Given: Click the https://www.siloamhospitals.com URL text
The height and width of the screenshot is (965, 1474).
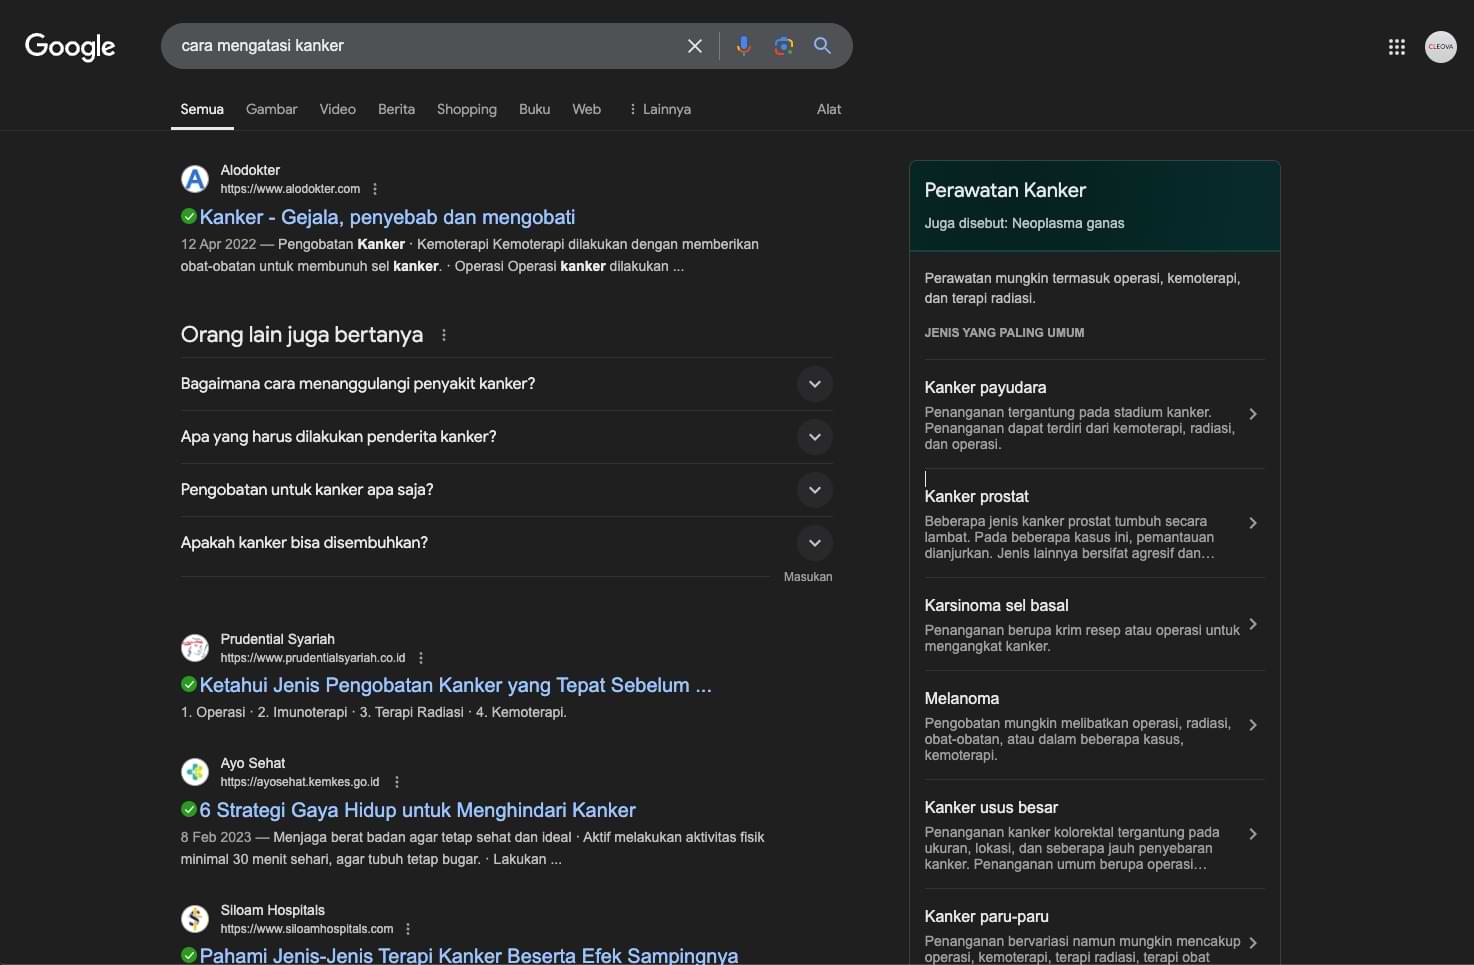Looking at the screenshot, I should click(x=307, y=929).
